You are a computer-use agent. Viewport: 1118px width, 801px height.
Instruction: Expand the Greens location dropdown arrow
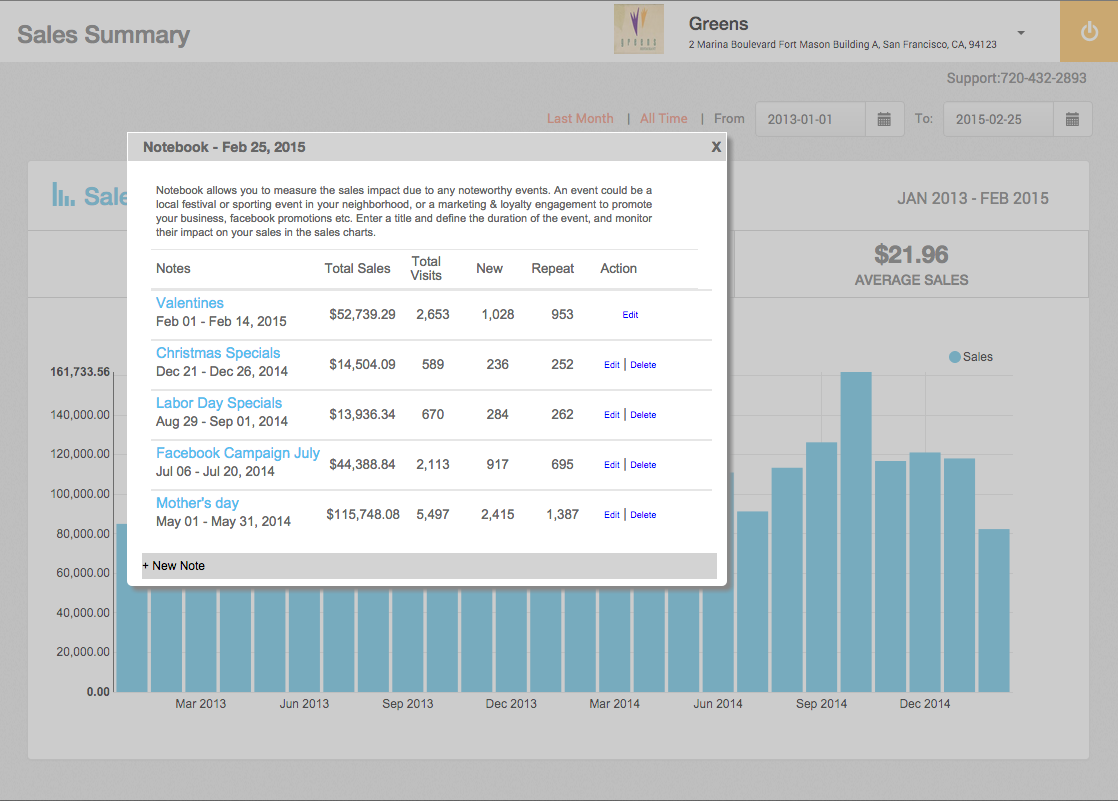pos(1021,33)
